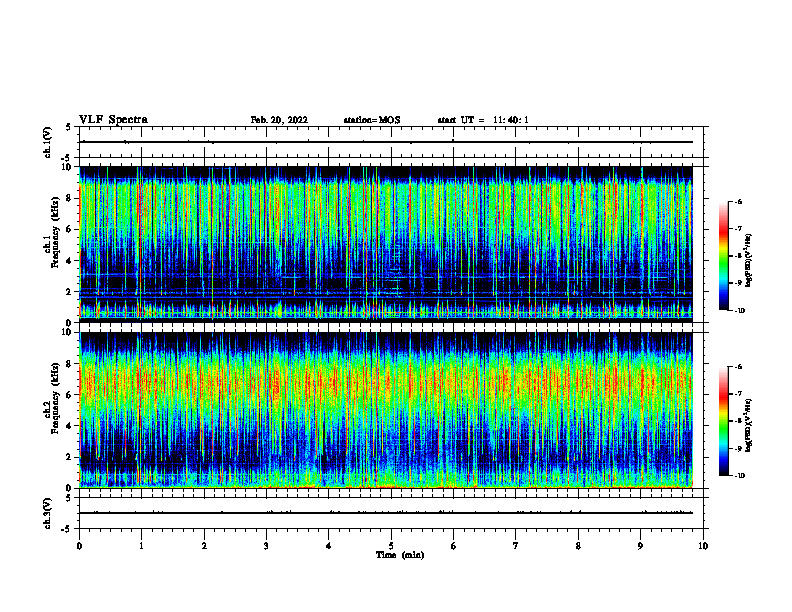This screenshot has height=612, width=792.
Task: Click time axis tick label '10'
Action: pyautogui.click(x=703, y=546)
